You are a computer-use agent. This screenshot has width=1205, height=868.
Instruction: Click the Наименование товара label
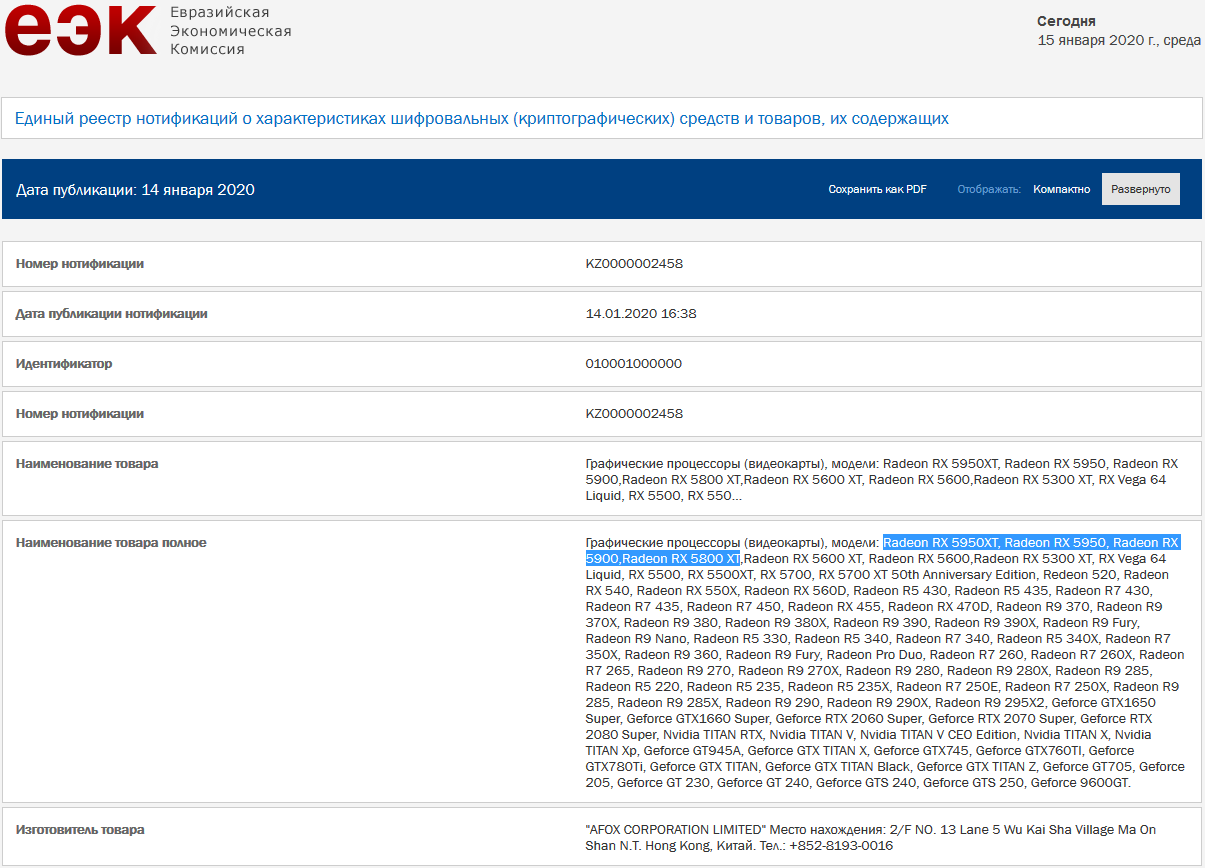87,464
